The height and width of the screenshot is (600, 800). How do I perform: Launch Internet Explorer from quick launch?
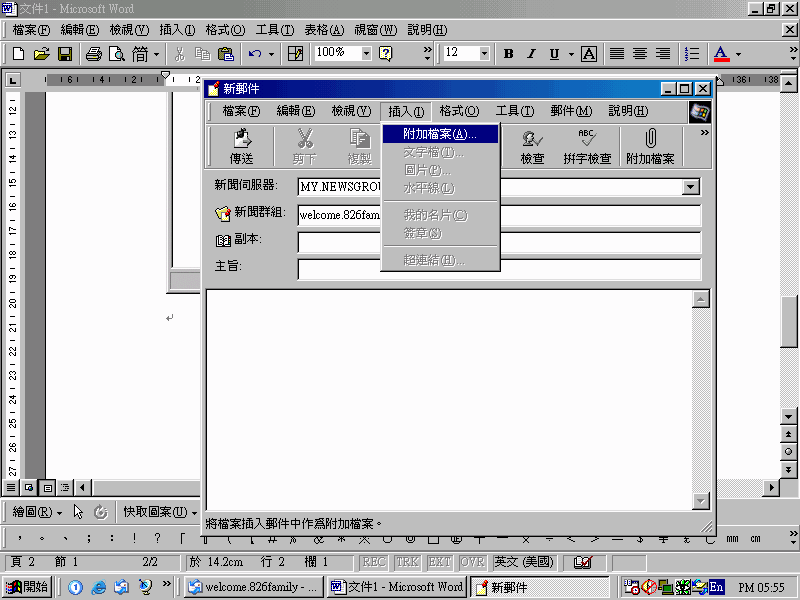(98, 587)
